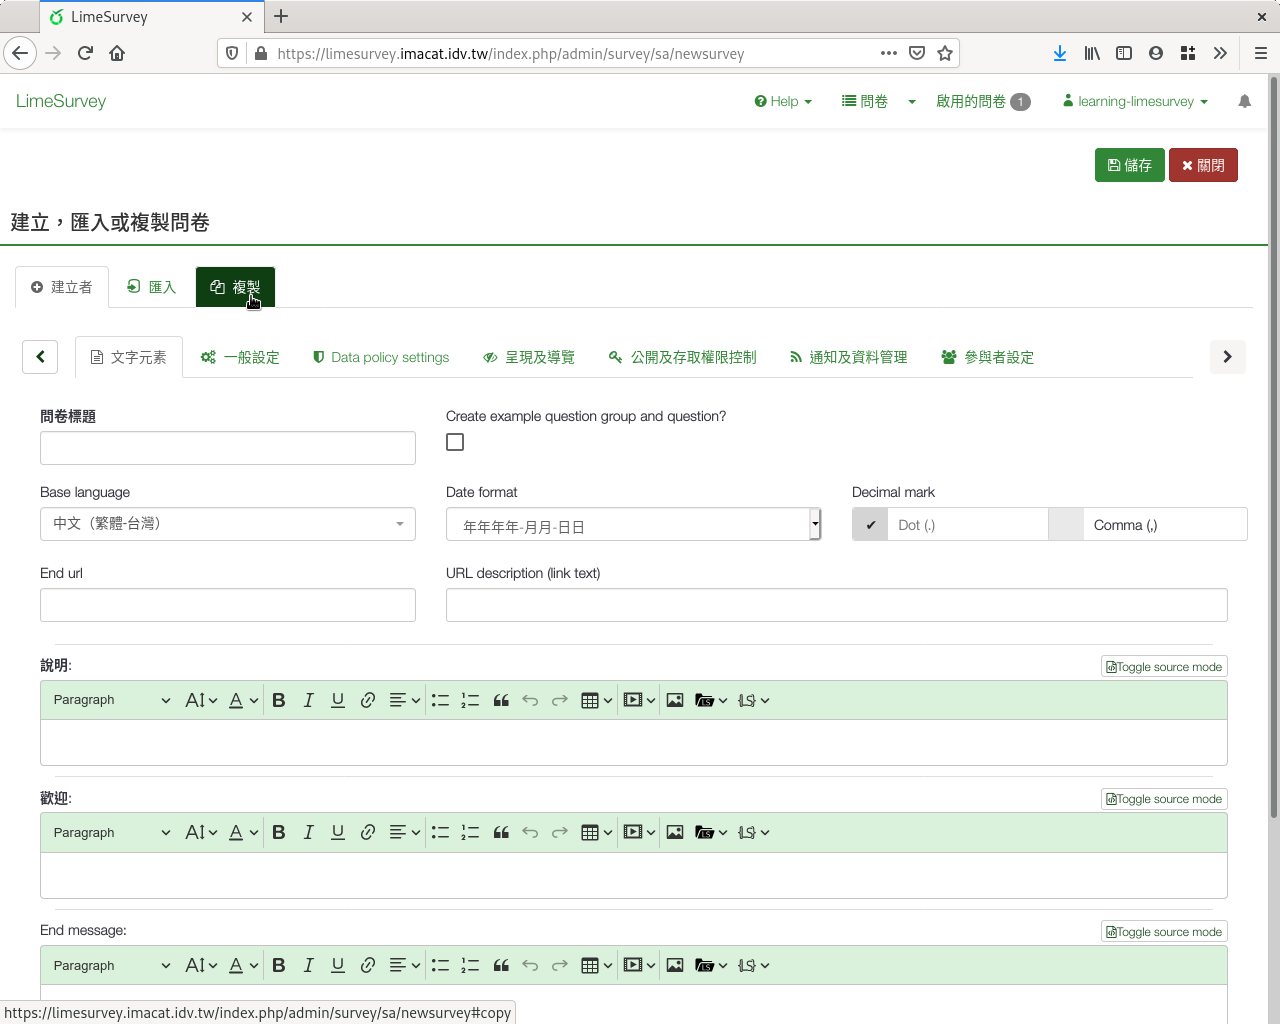Insert block quote in 說明 editor

(x=501, y=700)
